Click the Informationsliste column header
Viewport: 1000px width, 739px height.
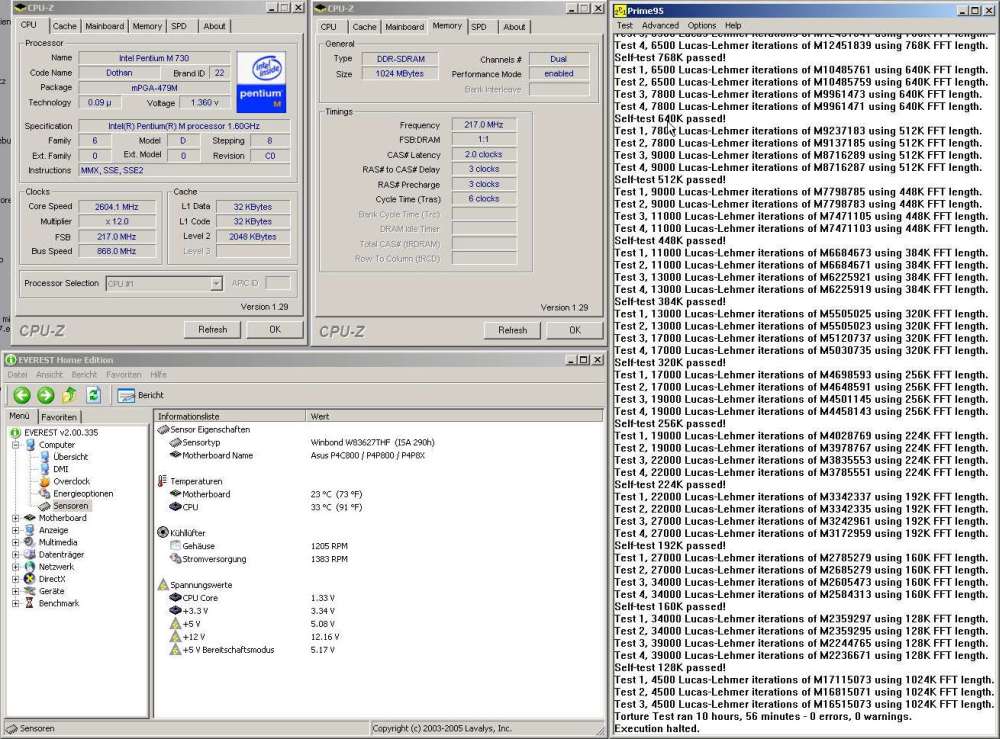[230, 416]
